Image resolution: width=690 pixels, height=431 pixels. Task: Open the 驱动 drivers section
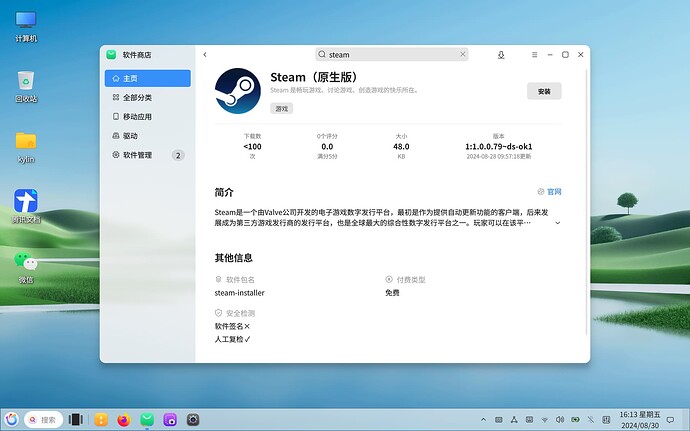click(148, 136)
